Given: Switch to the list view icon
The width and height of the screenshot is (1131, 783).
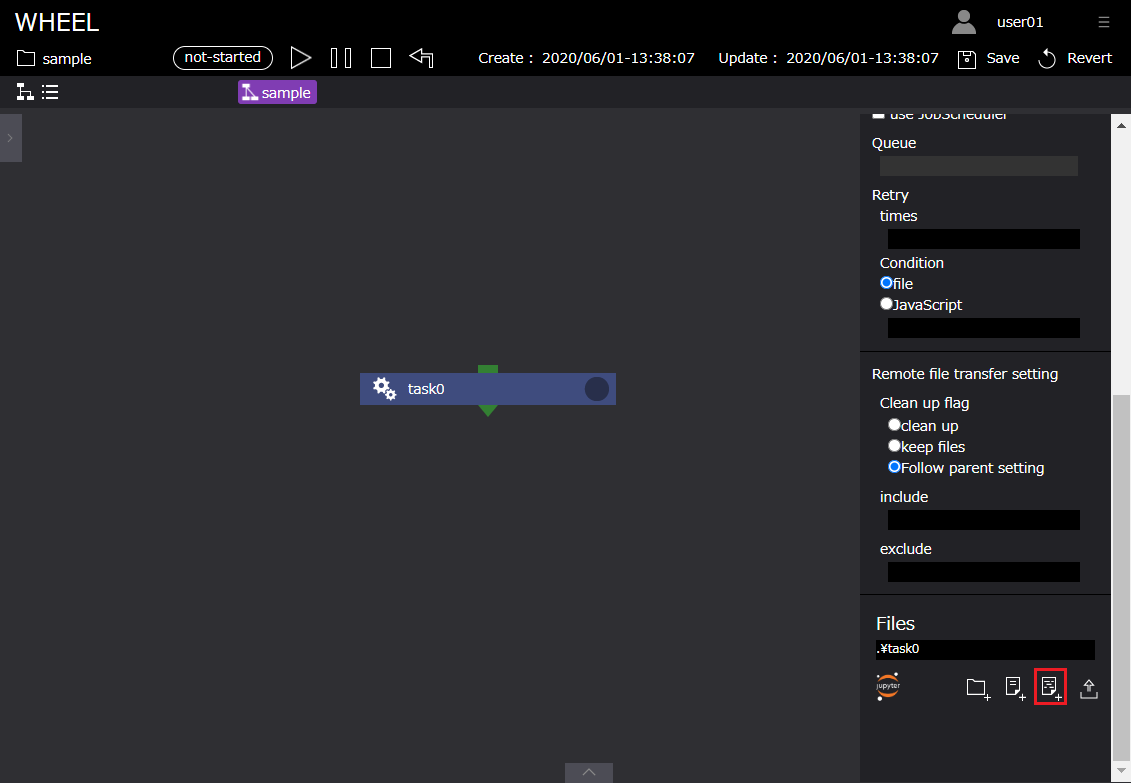Looking at the screenshot, I should click(50, 93).
